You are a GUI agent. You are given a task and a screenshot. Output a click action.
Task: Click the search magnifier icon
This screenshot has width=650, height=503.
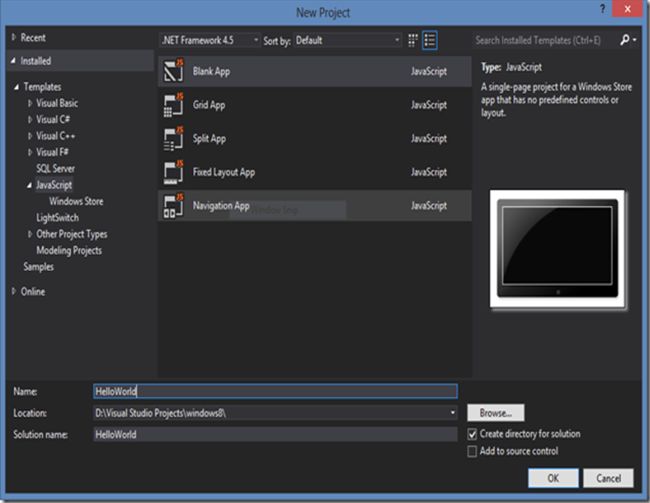point(625,40)
